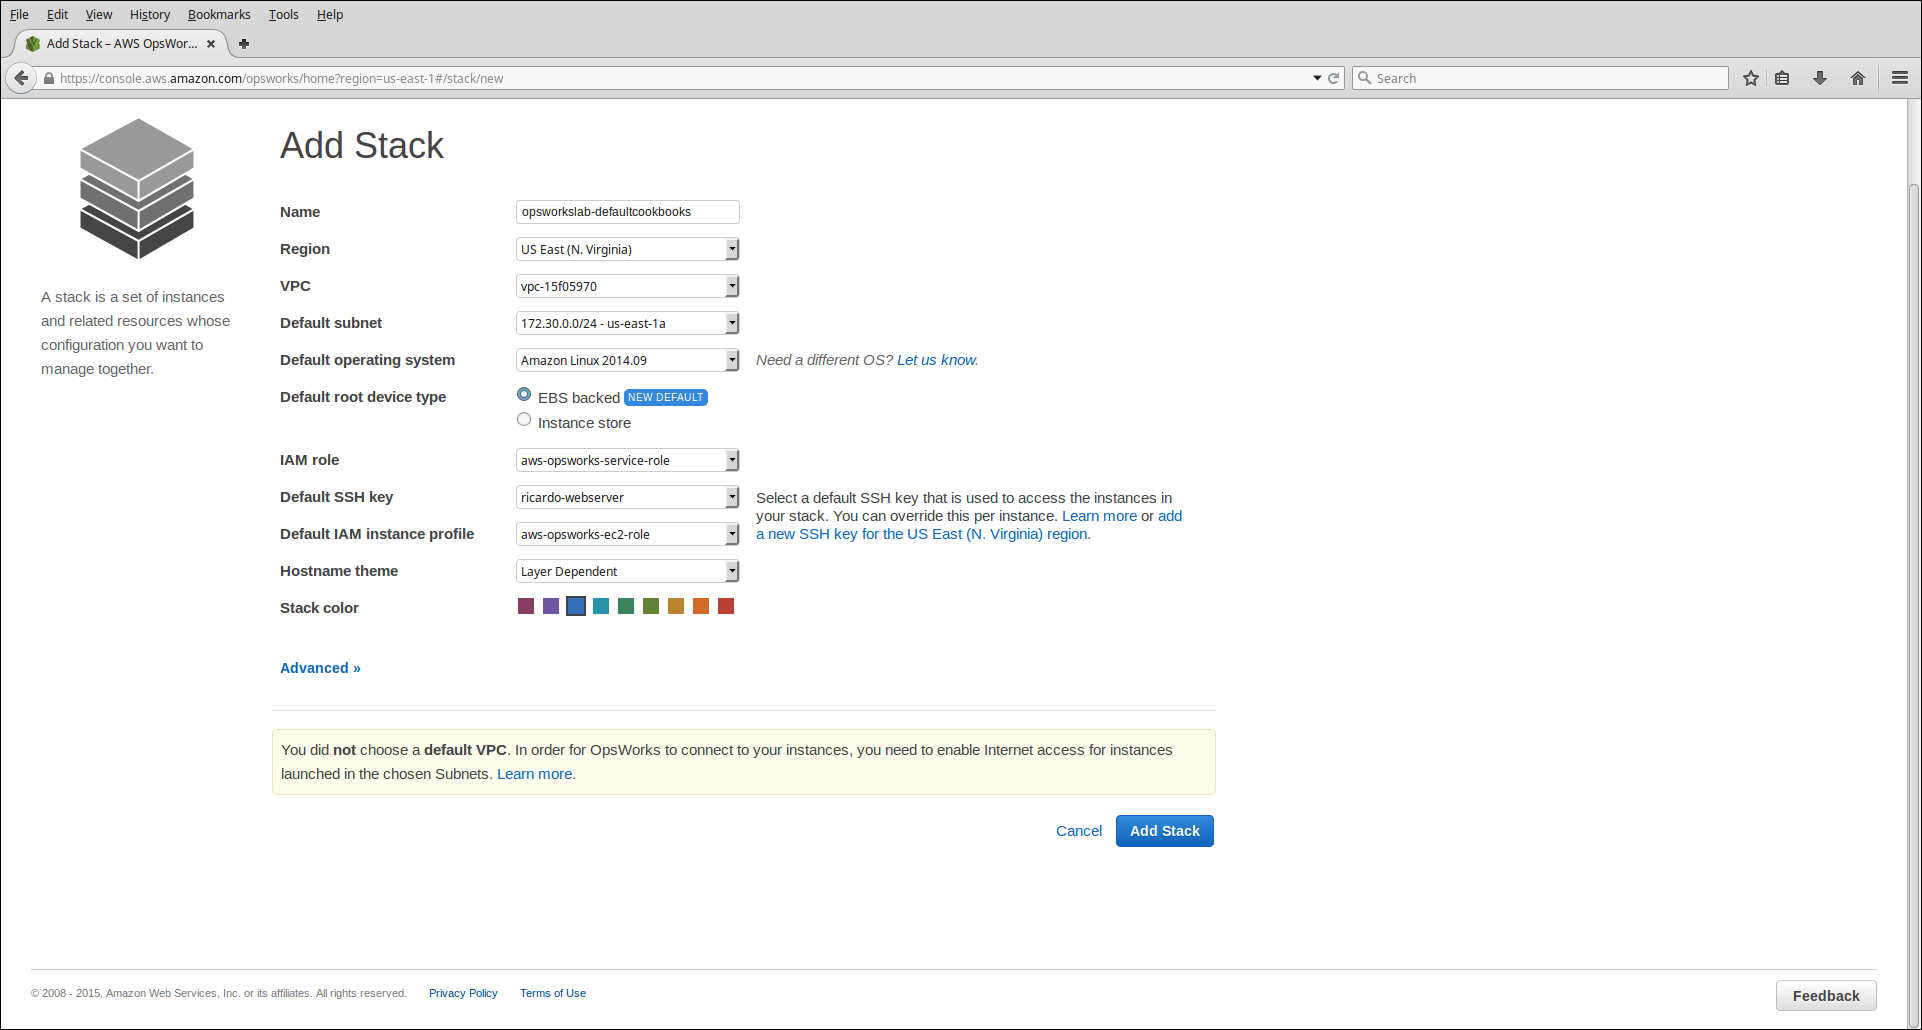Click the stack Name input field
This screenshot has width=1922, height=1030.
click(x=627, y=212)
